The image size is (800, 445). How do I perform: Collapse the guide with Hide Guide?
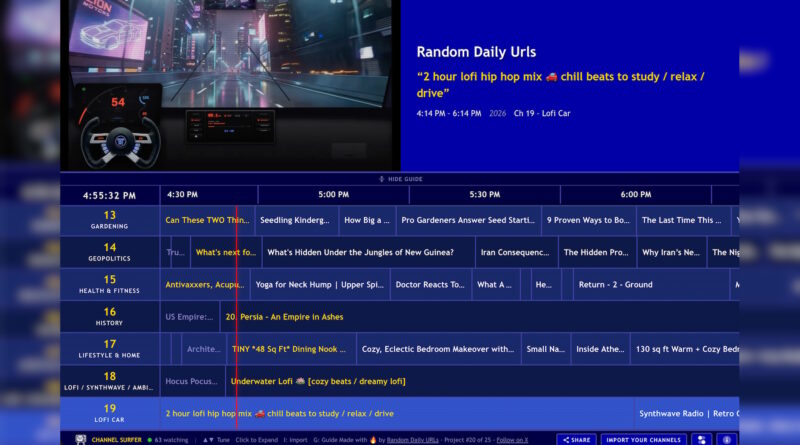[400, 179]
